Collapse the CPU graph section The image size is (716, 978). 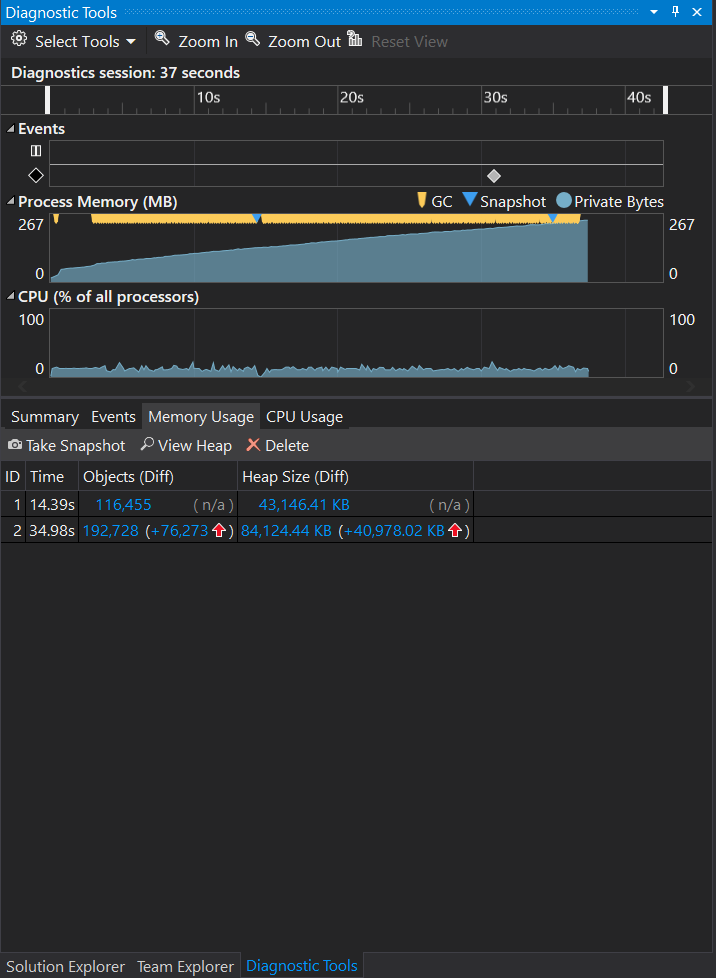[x=11, y=297]
